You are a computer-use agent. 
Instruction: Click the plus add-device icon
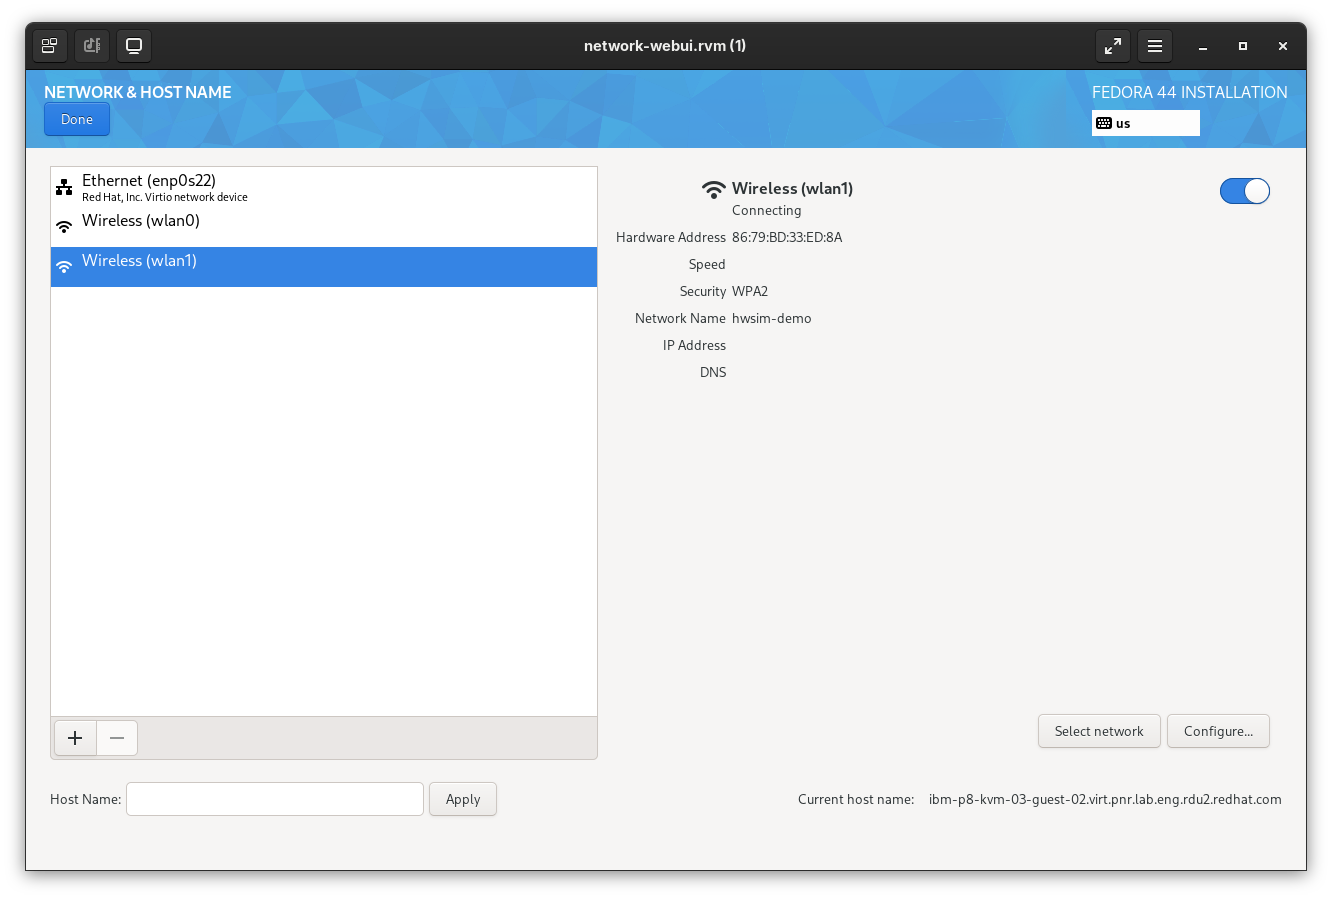[x=75, y=738]
